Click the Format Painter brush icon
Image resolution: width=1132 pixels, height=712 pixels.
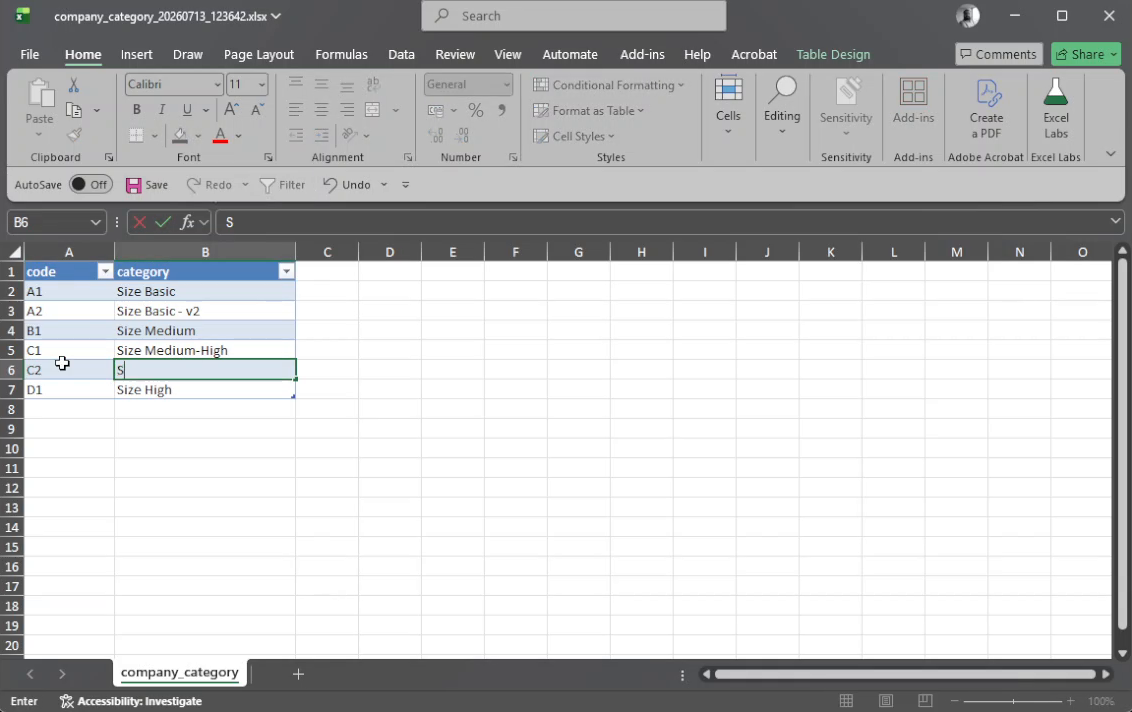[74, 135]
